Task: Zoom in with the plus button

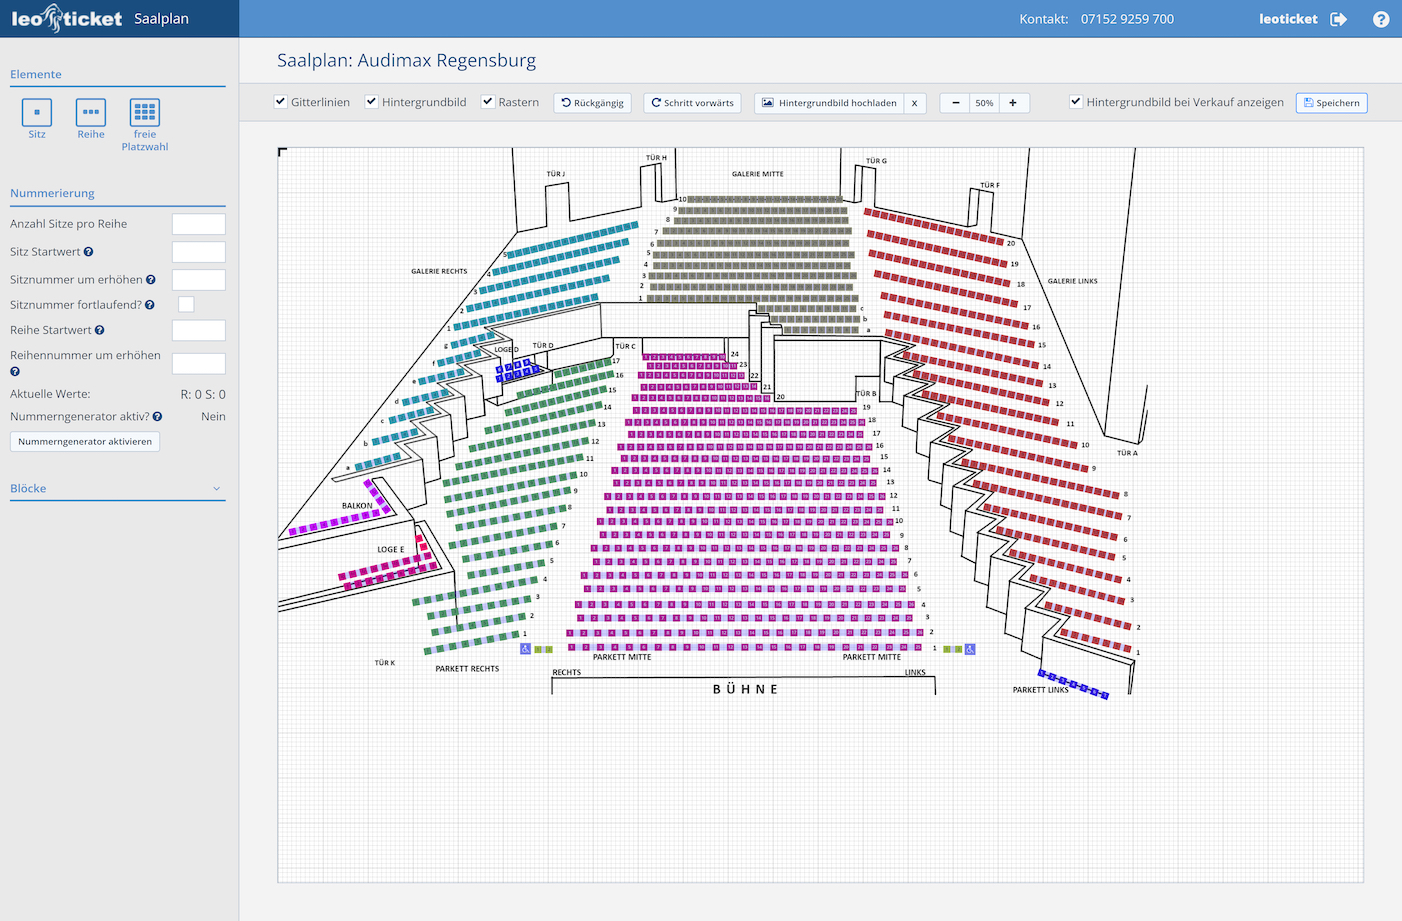Action: click(1013, 103)
